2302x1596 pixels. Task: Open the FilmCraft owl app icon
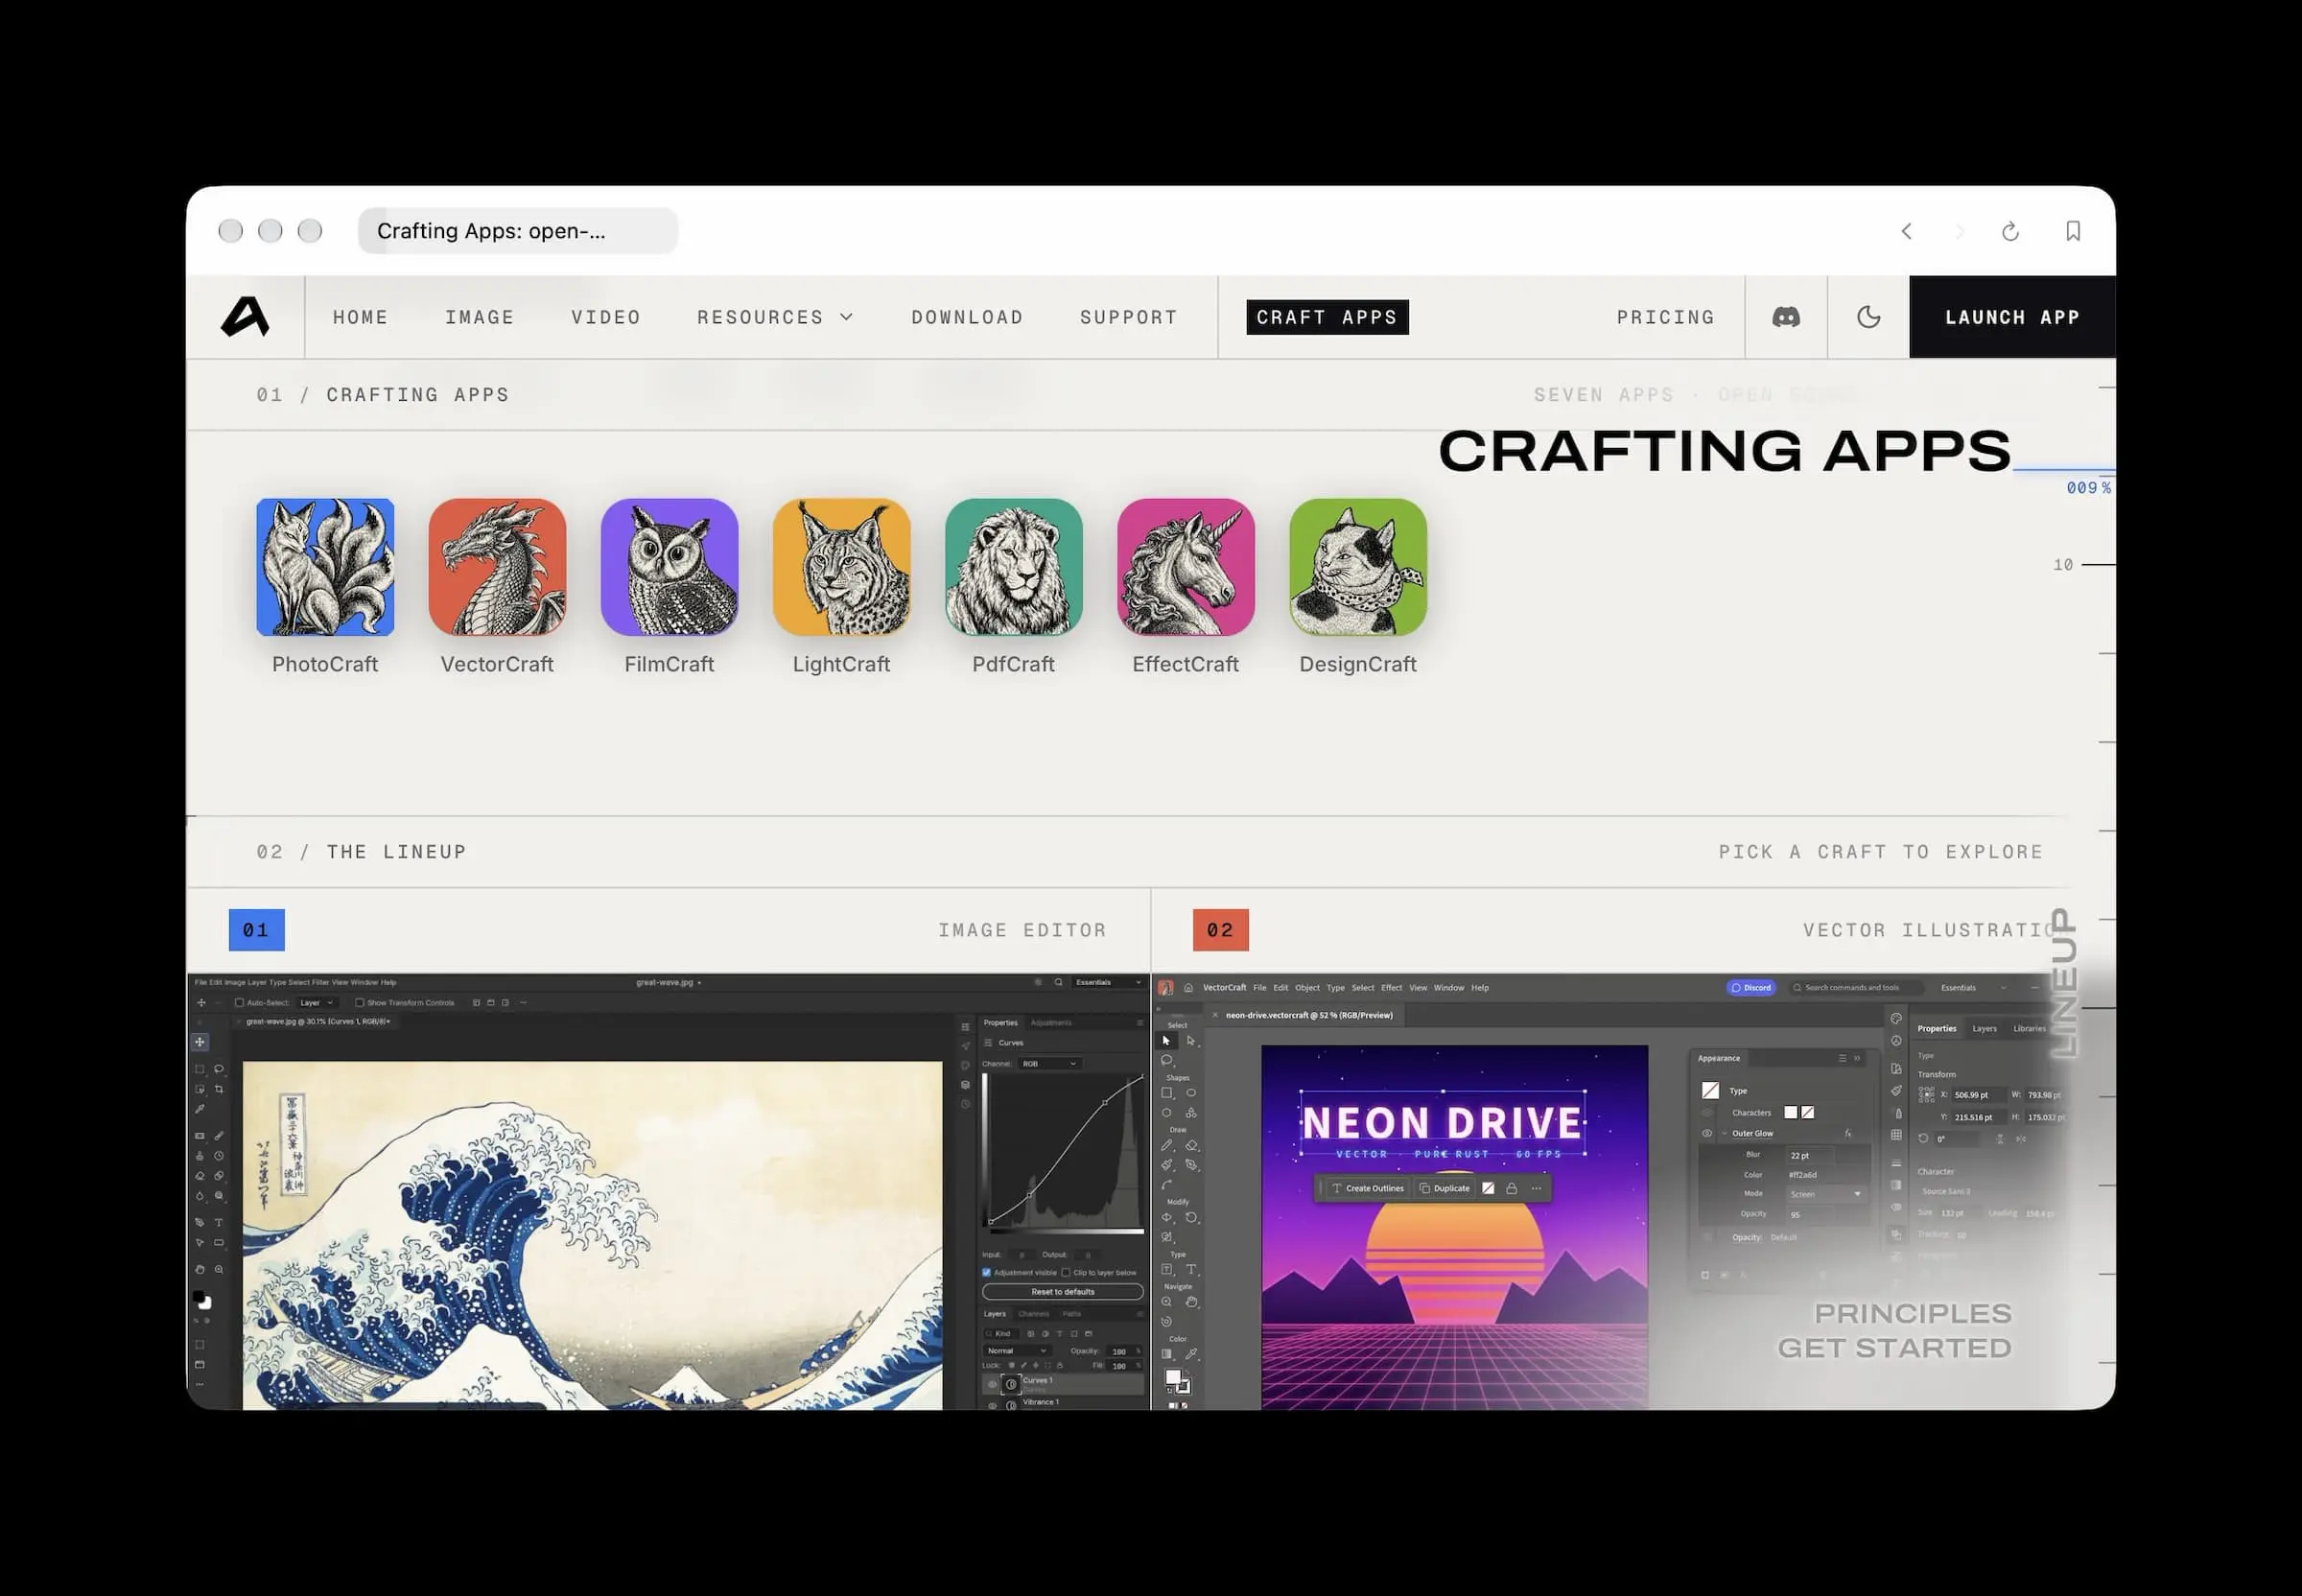[669, 567]
